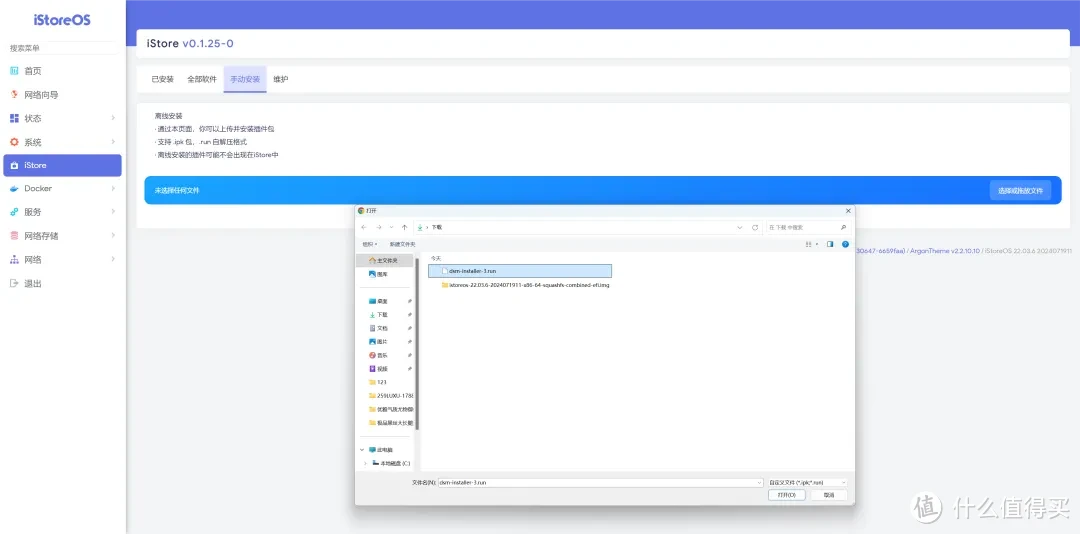This screenshot has width=1080, height=534.
Task: Click the 退出 logout icon in sidebar
Action: 14,283
